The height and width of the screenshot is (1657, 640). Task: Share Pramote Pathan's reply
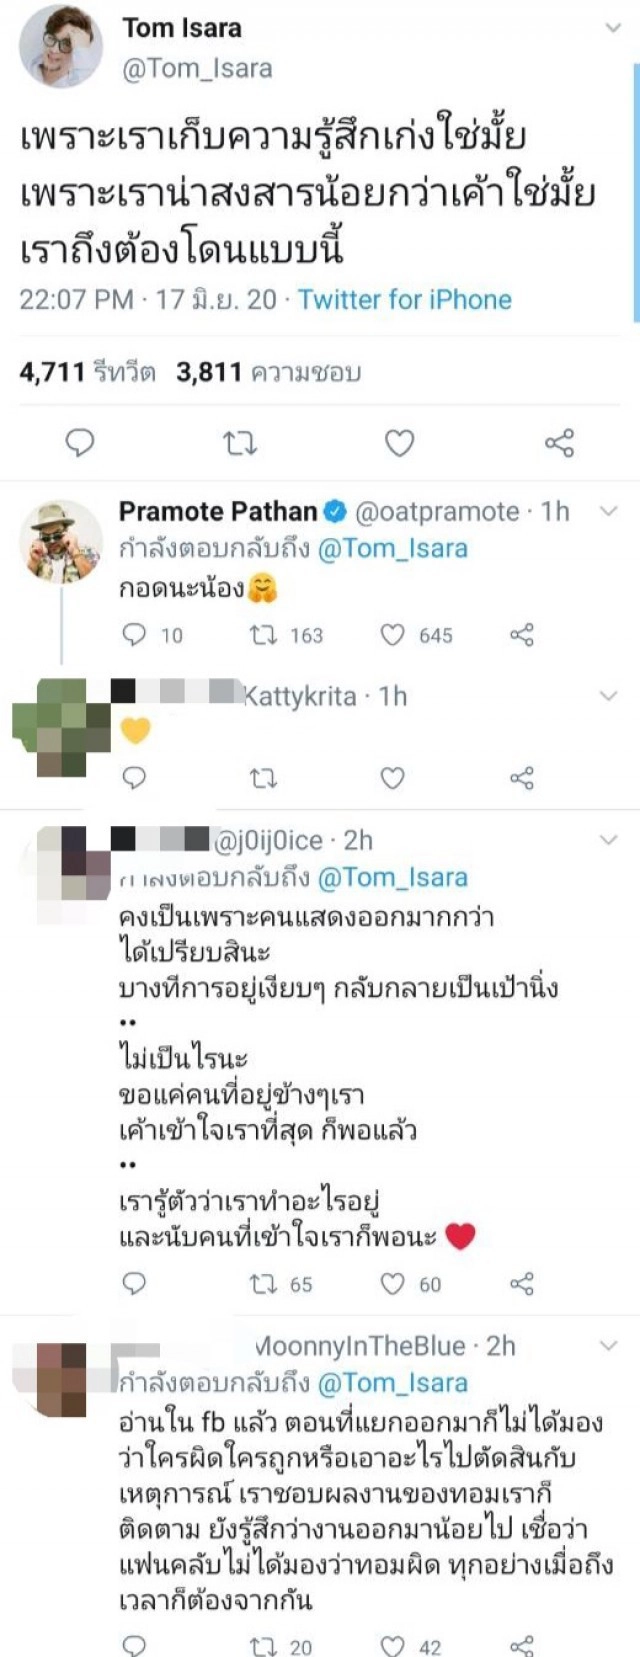[x=522, y=635]
